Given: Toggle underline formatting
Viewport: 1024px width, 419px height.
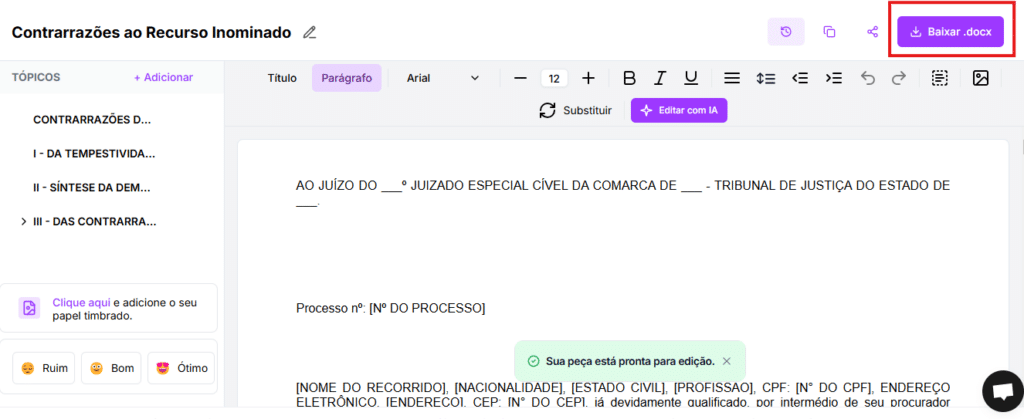Looking at the screenshot, I should coord(691,78).
